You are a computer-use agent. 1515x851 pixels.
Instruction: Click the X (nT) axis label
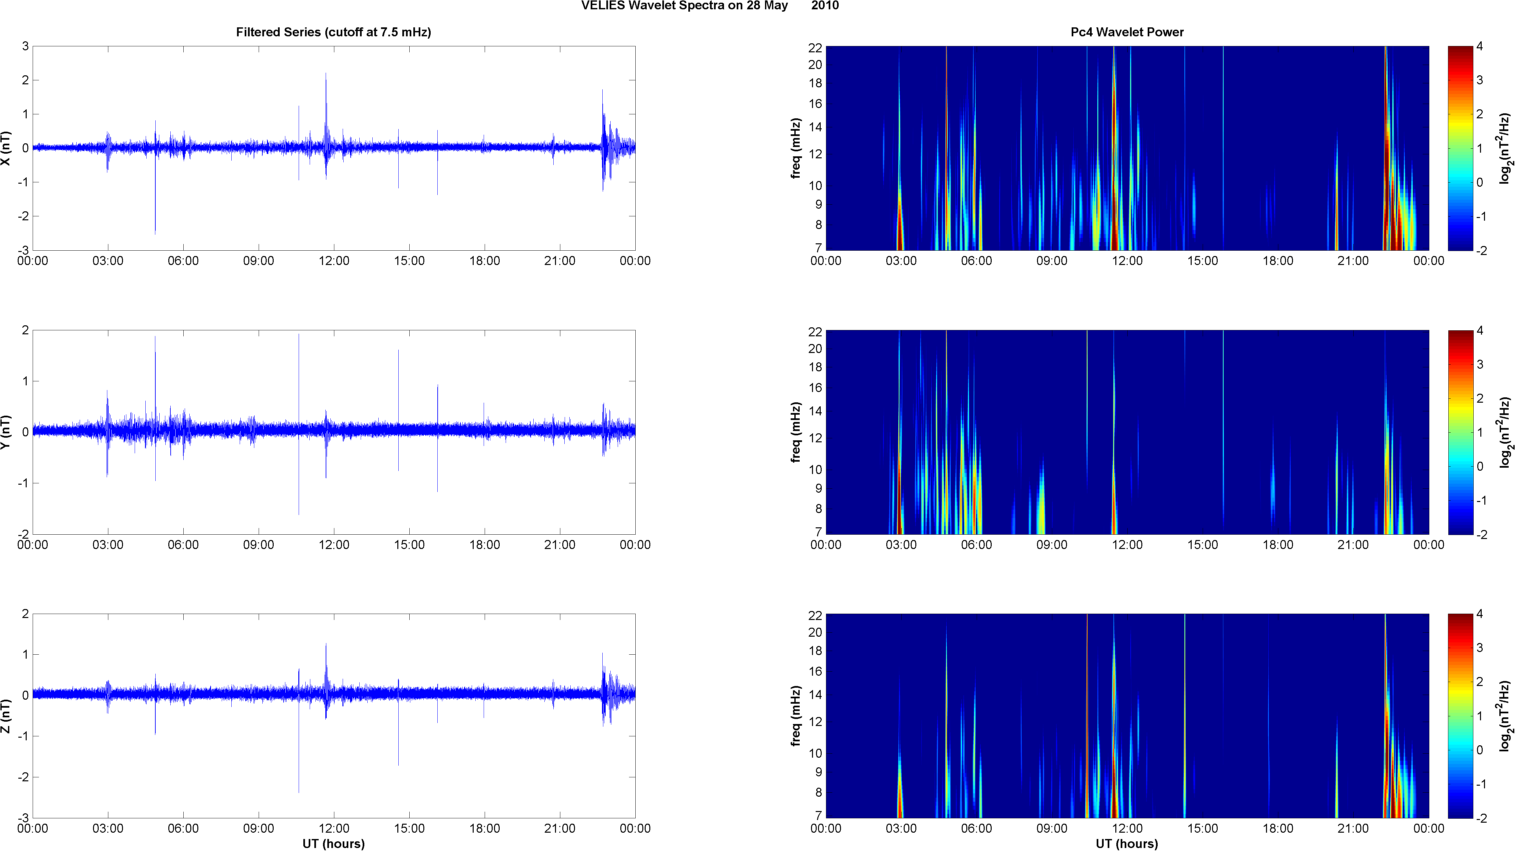pos(7,148)
